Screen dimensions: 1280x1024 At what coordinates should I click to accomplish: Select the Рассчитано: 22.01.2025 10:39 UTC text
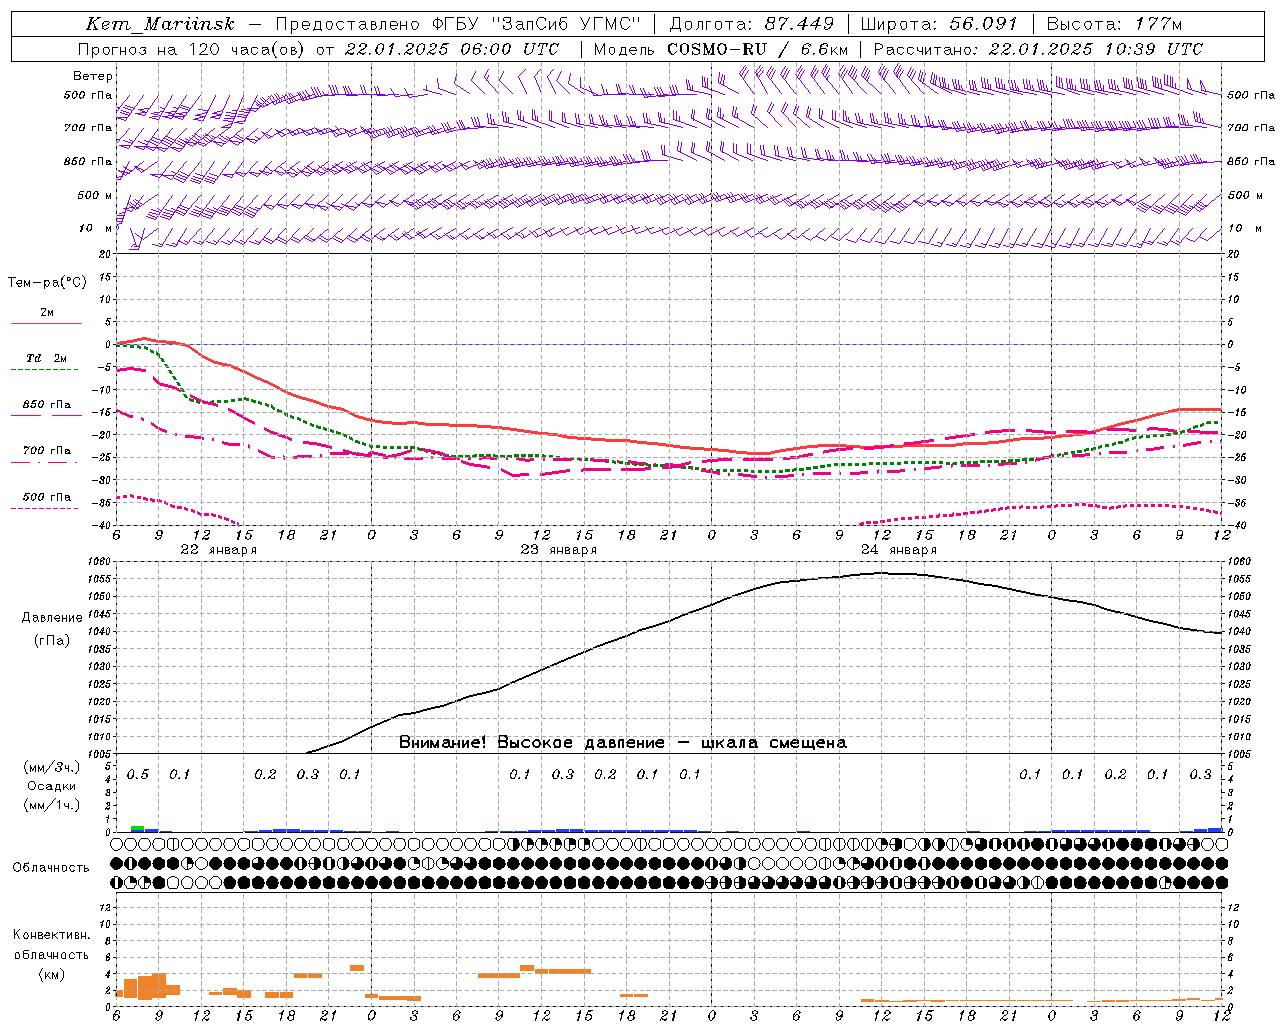pos(1038,49)
